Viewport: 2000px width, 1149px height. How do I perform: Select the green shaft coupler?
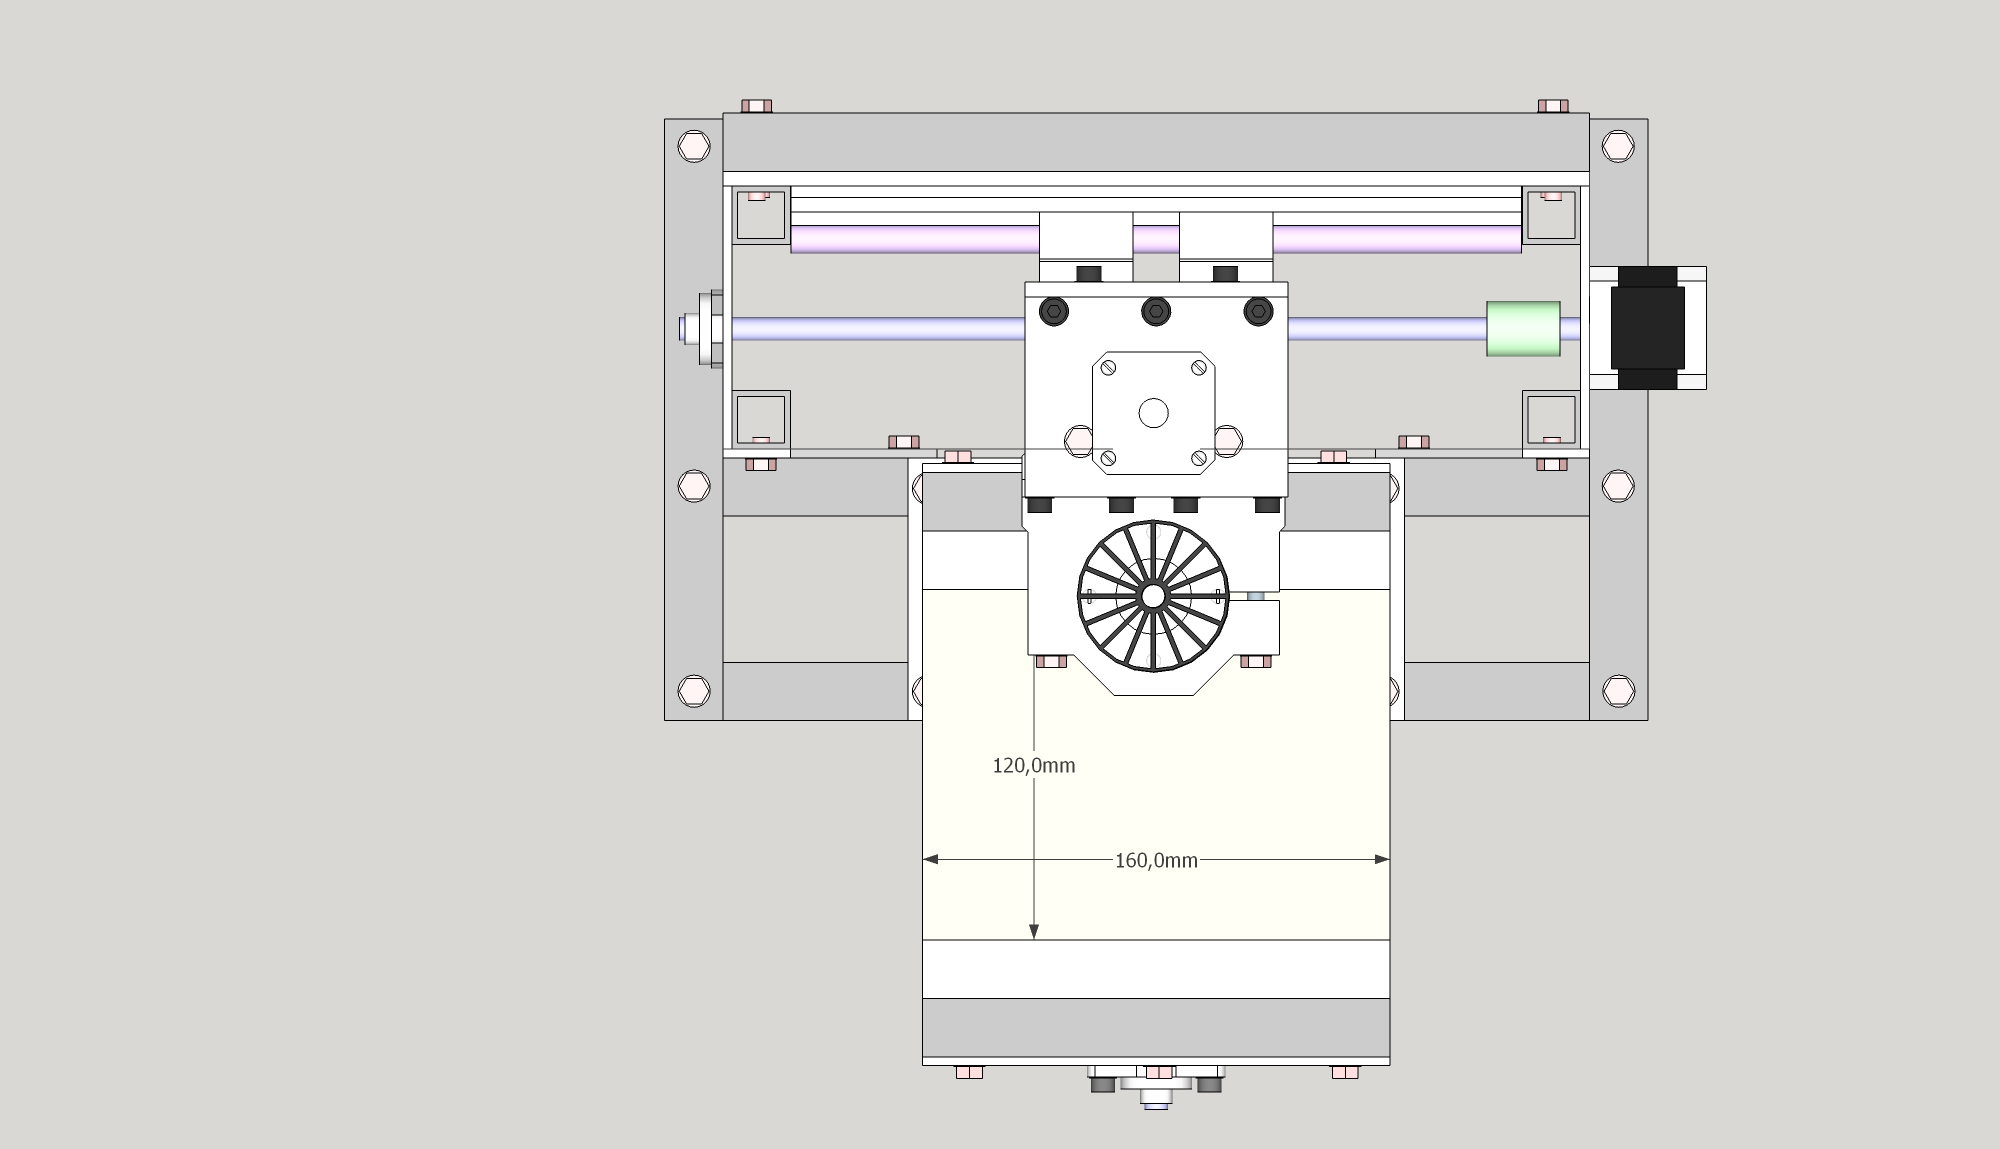[1522, 329]
